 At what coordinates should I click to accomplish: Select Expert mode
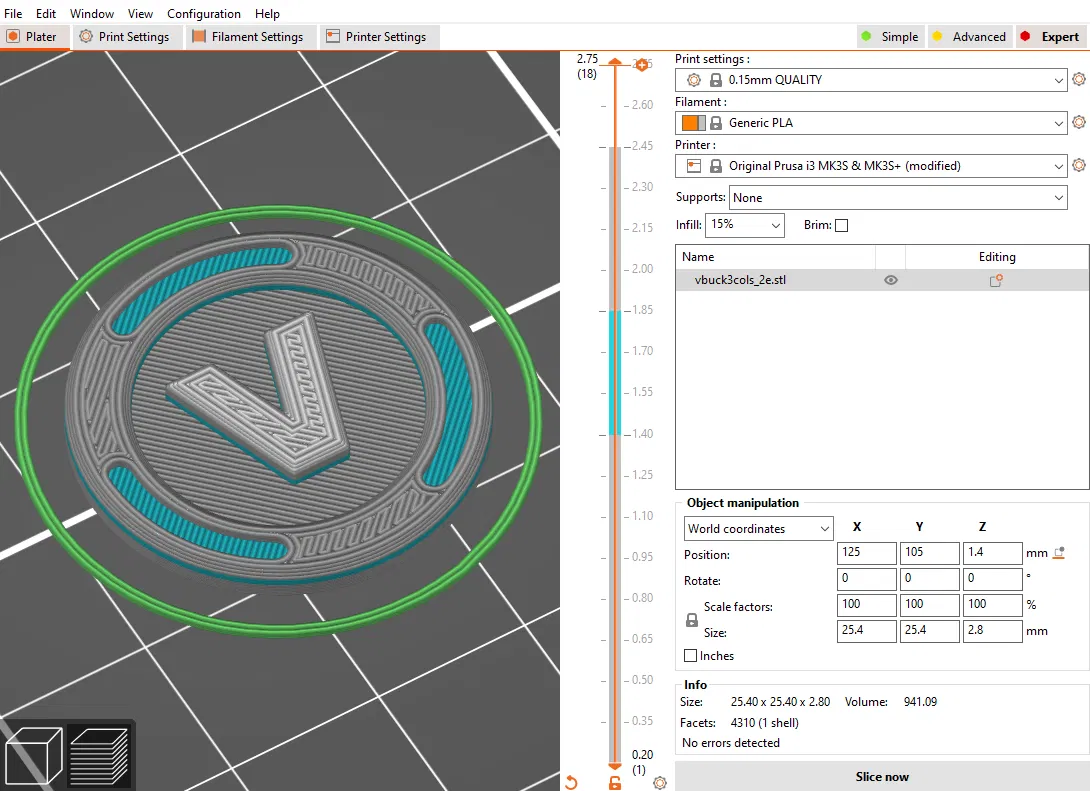[1050, 37]
